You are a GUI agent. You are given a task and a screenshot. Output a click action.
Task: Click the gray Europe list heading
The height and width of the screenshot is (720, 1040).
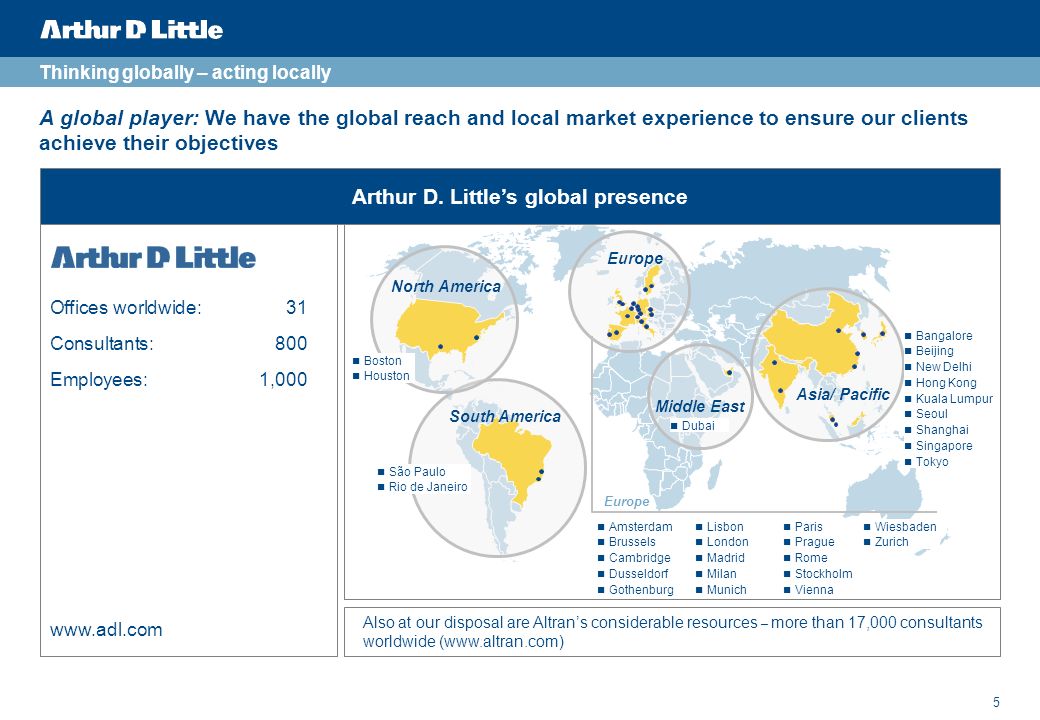(x=626, y=501)
